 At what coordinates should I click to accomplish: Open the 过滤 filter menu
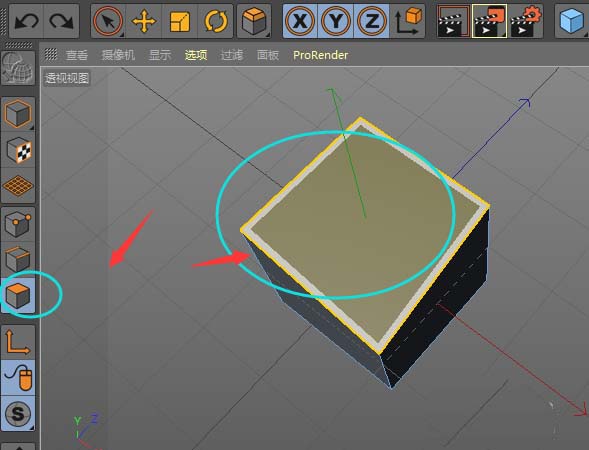[232, 55]
